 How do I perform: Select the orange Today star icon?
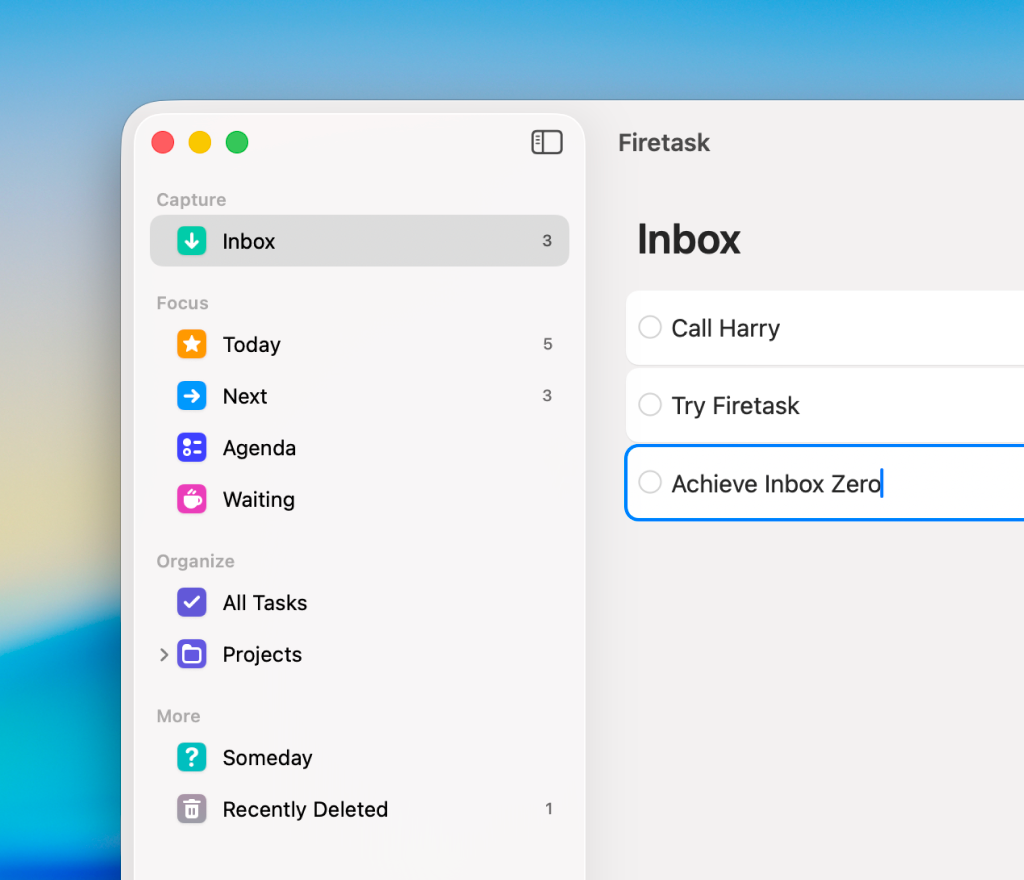tap(192, 344)
